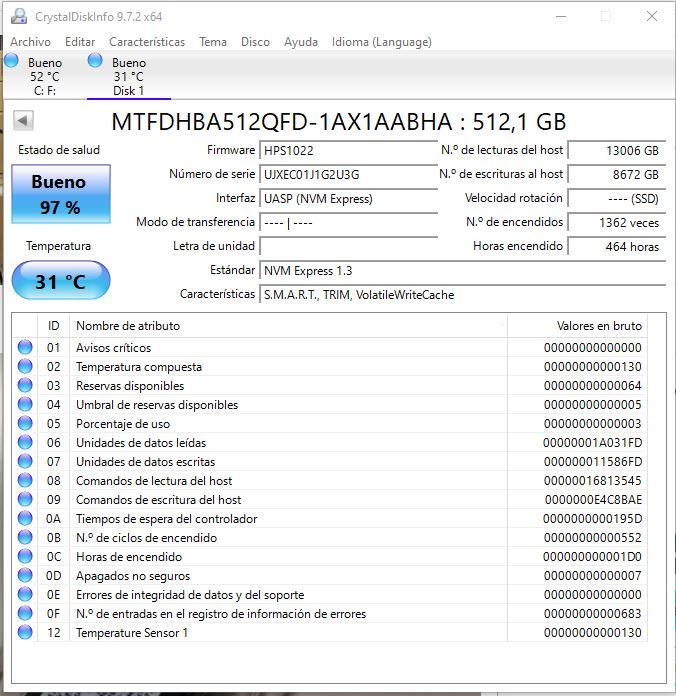Close the CrystalDiskInfo window
The height and width of the screenshot is (696, 676).
click(x=652, y=16)
